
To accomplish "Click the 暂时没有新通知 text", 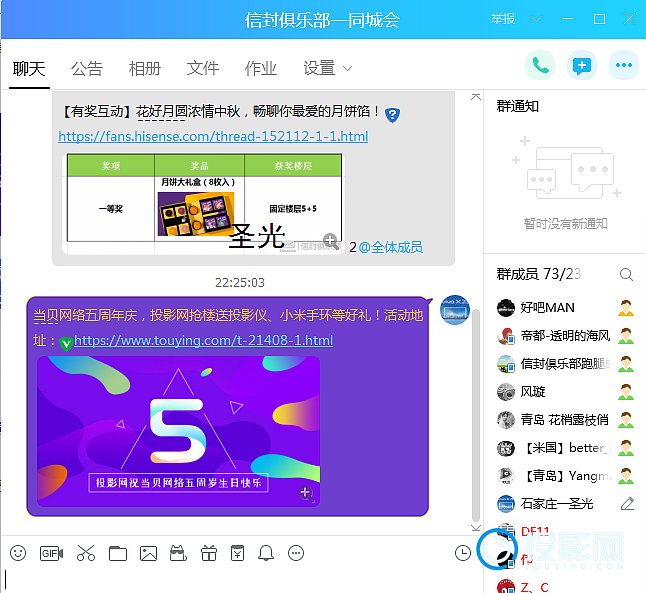I will click(566, 224).
